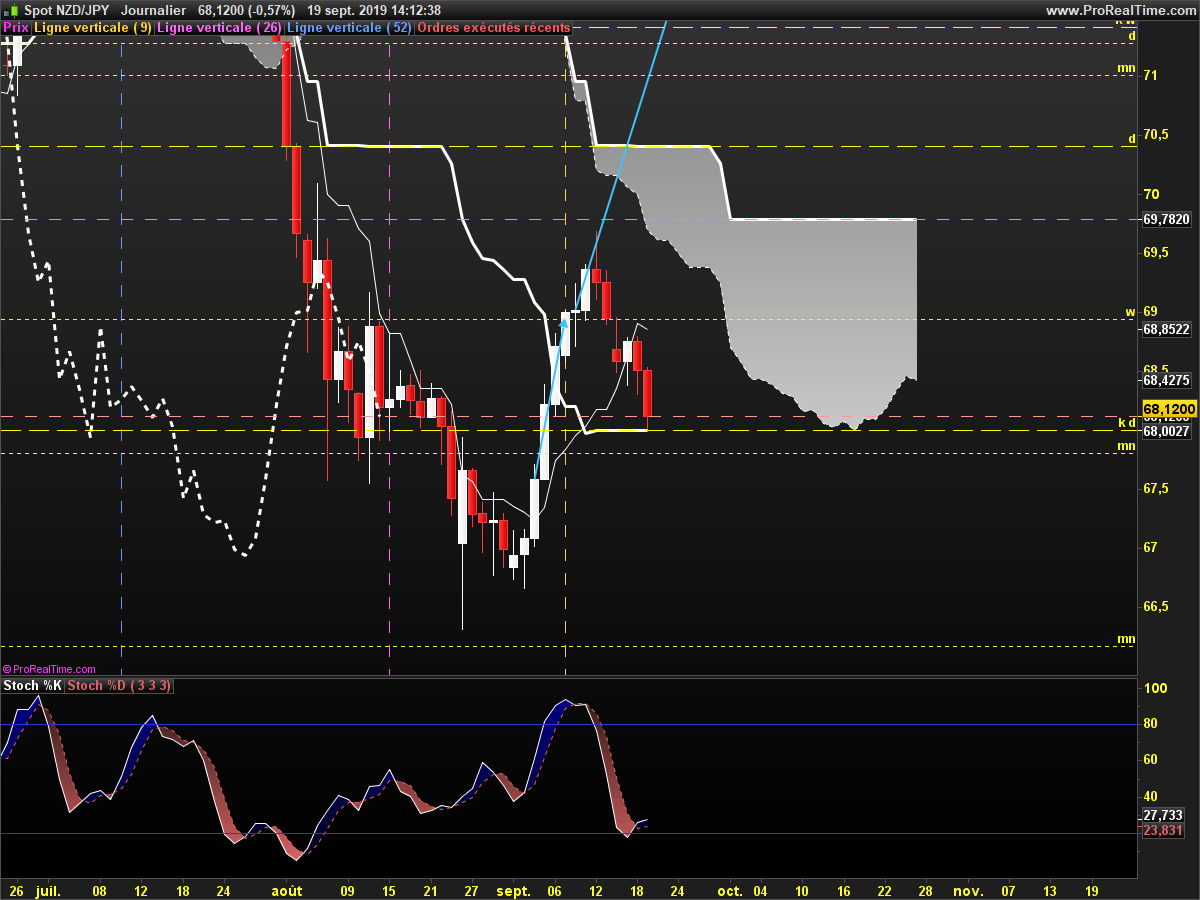
Task: Click the 69,5 price axis label
Action: 1156,252
